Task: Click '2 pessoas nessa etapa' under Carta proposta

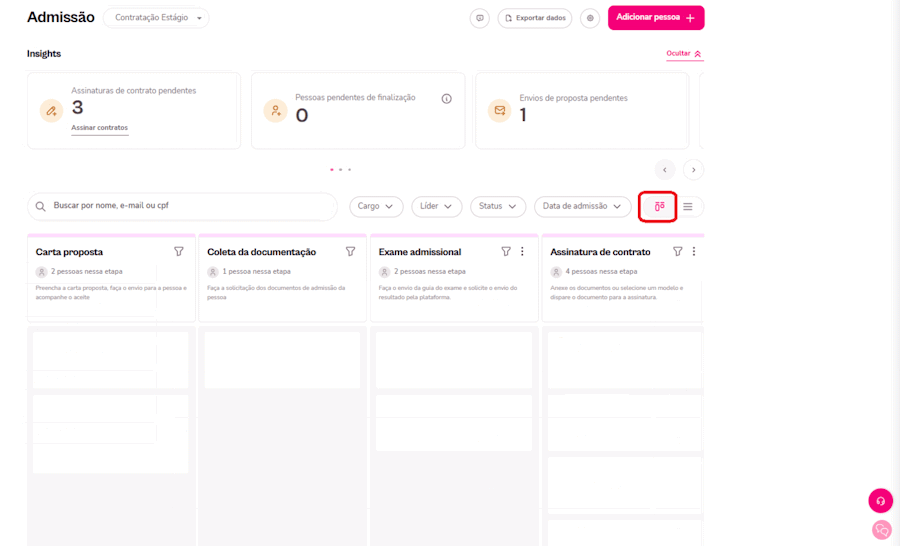Action: [87, 272]
